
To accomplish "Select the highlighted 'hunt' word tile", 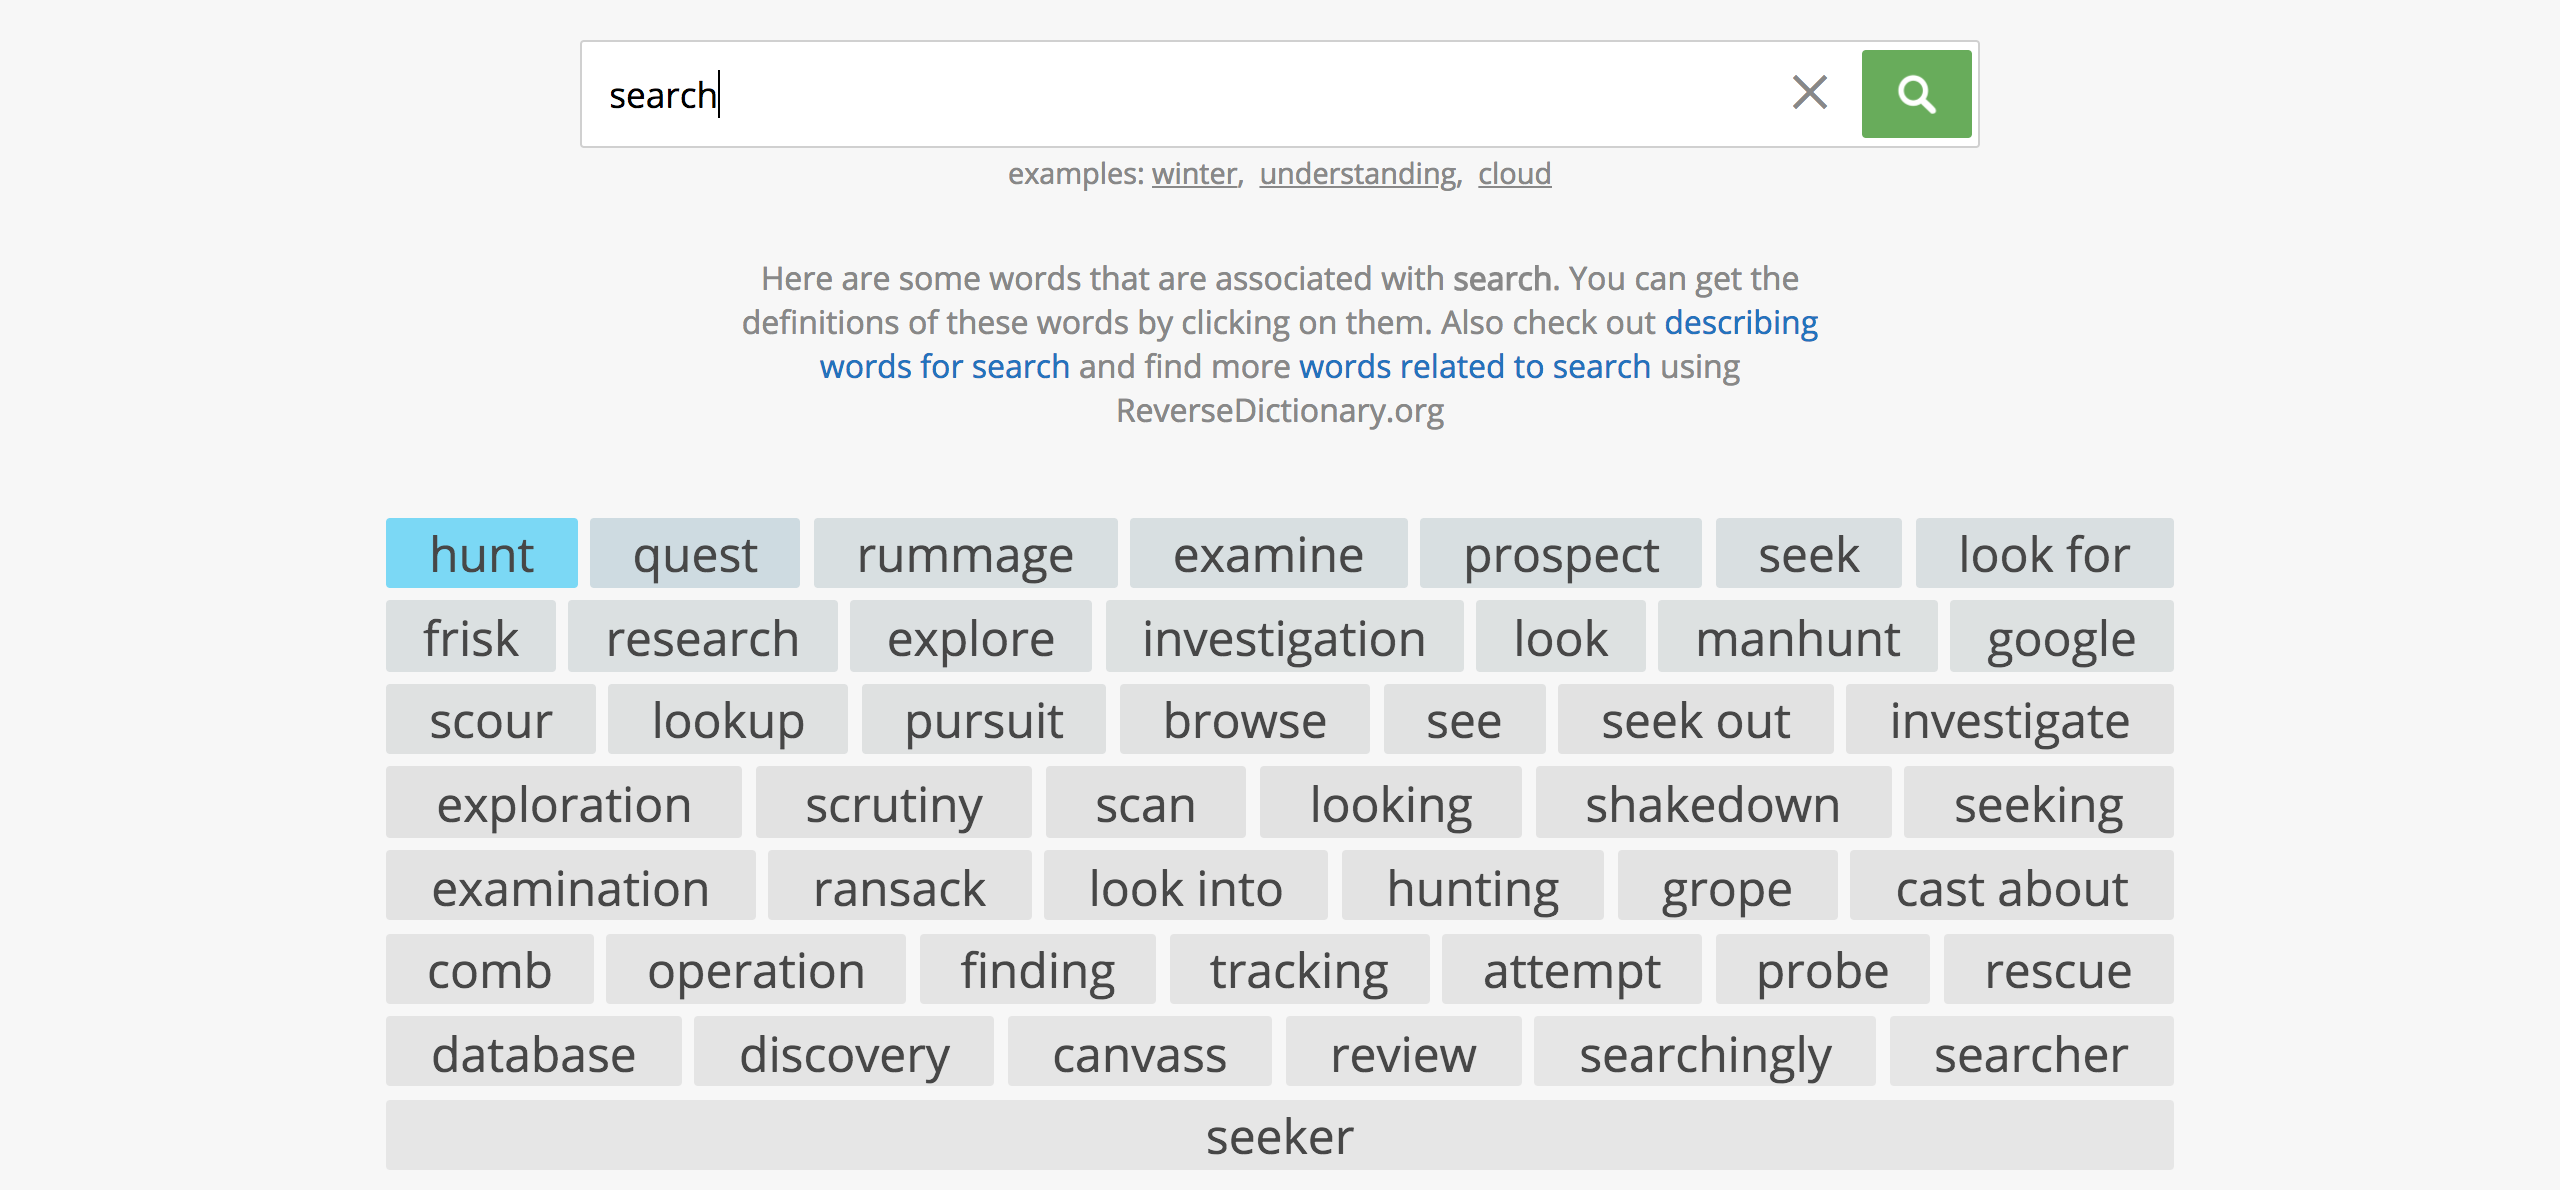I will pyautogui.click(x=481, y=554).
